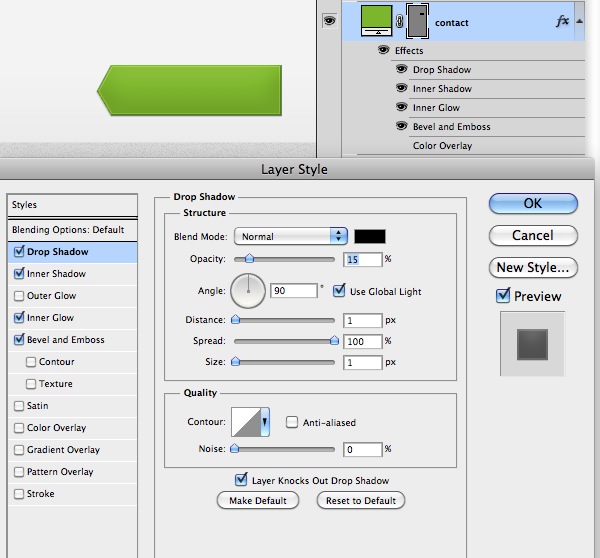
Task: Click the Distance value field
Action: (x=362, y=320)
